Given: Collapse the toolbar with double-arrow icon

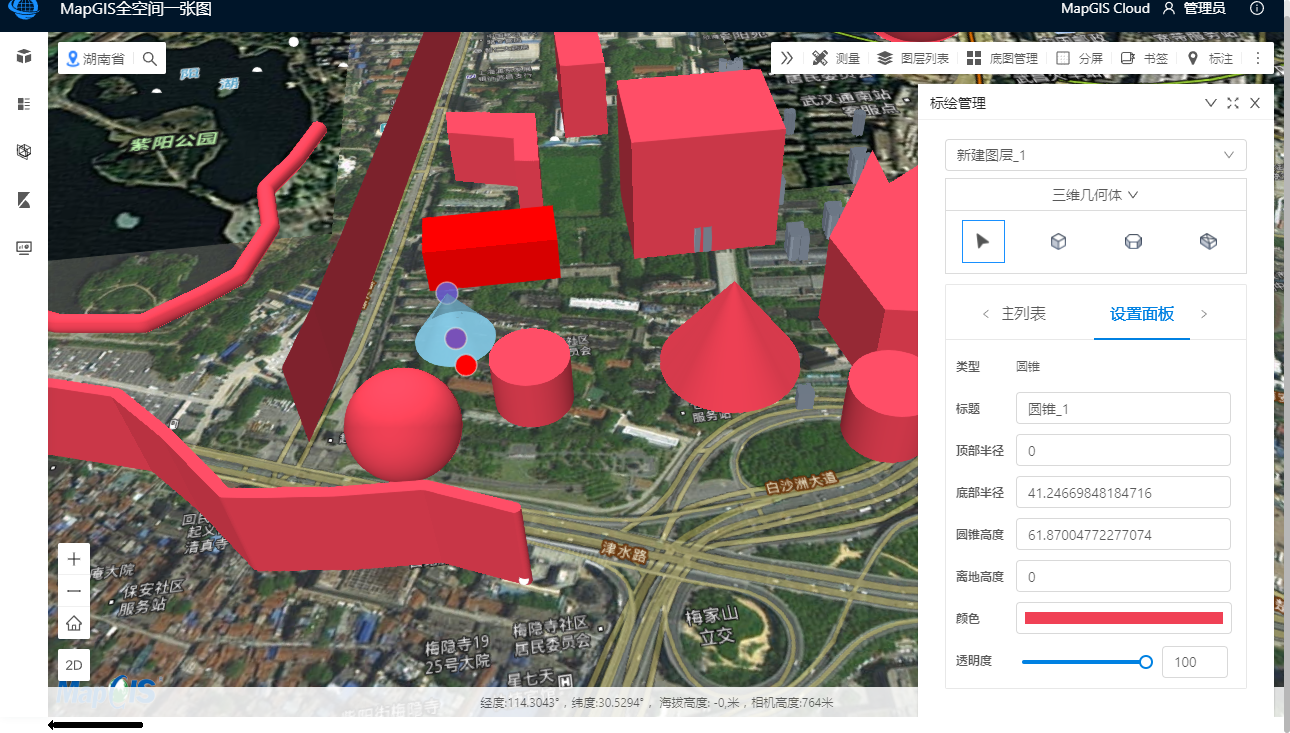Looking at the screenshot, I should click(x=787, y=58).
